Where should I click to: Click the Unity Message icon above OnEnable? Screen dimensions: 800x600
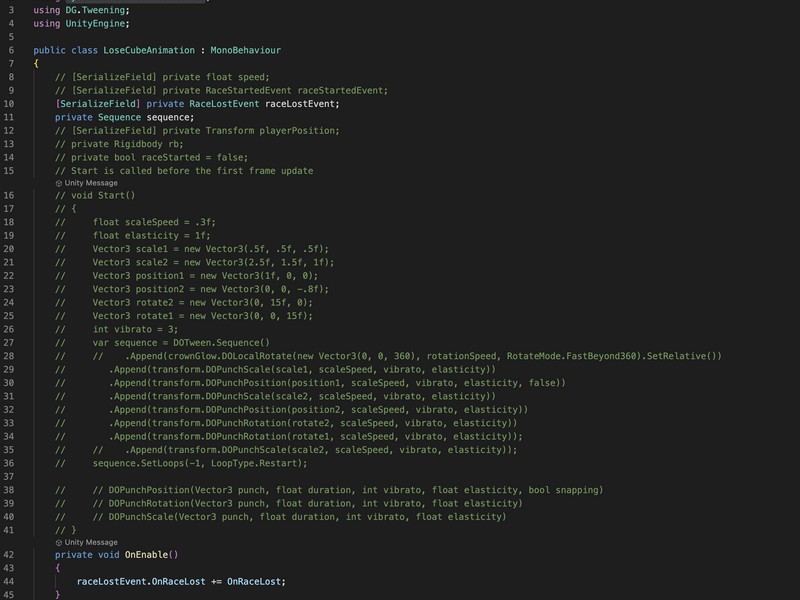(59, 542)
